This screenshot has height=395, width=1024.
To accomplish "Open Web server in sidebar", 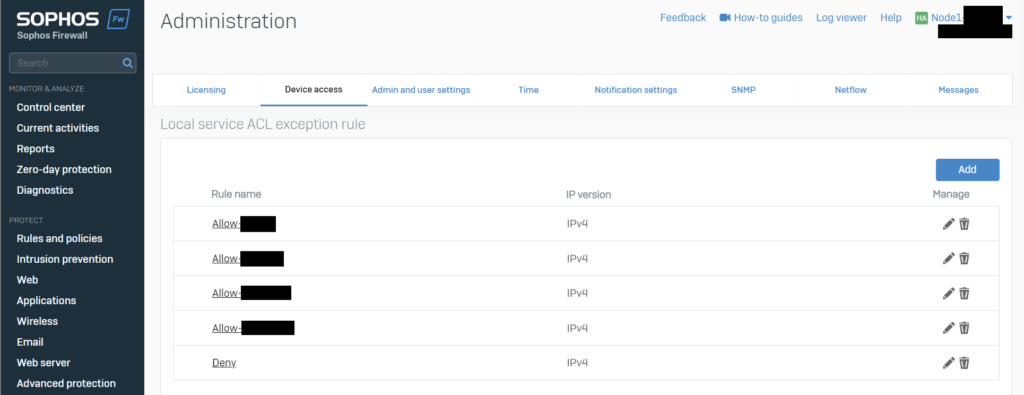I will (44, 362).
